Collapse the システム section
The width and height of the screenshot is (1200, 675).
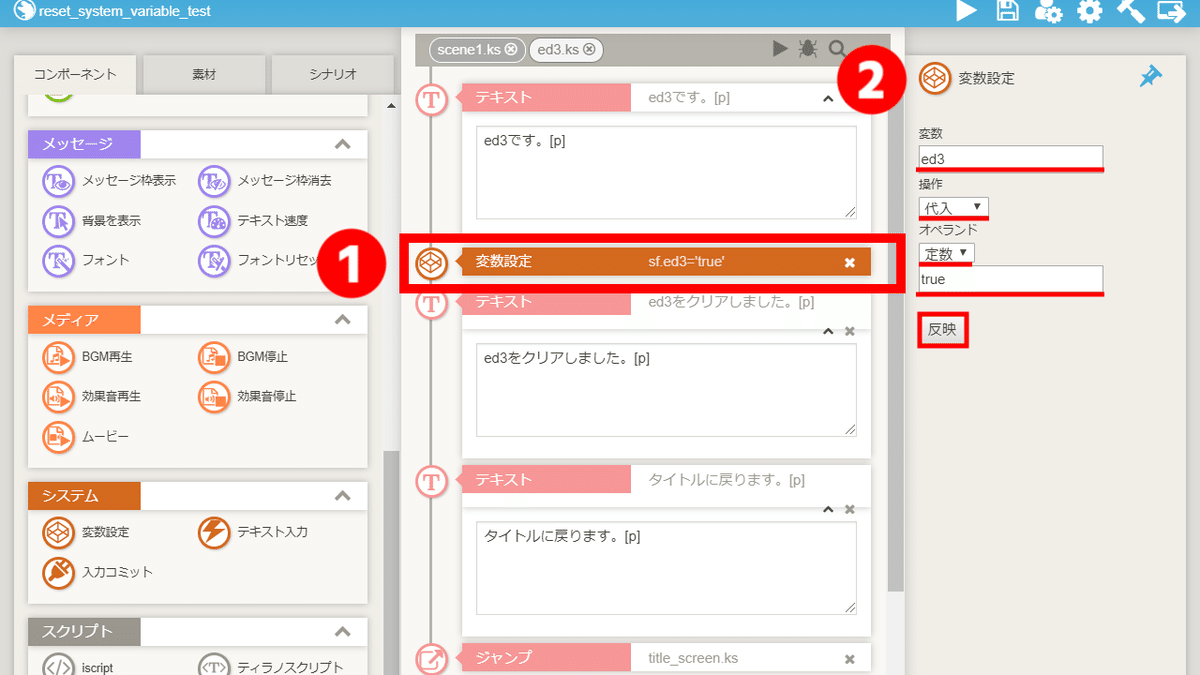click(x=342, y=496)
